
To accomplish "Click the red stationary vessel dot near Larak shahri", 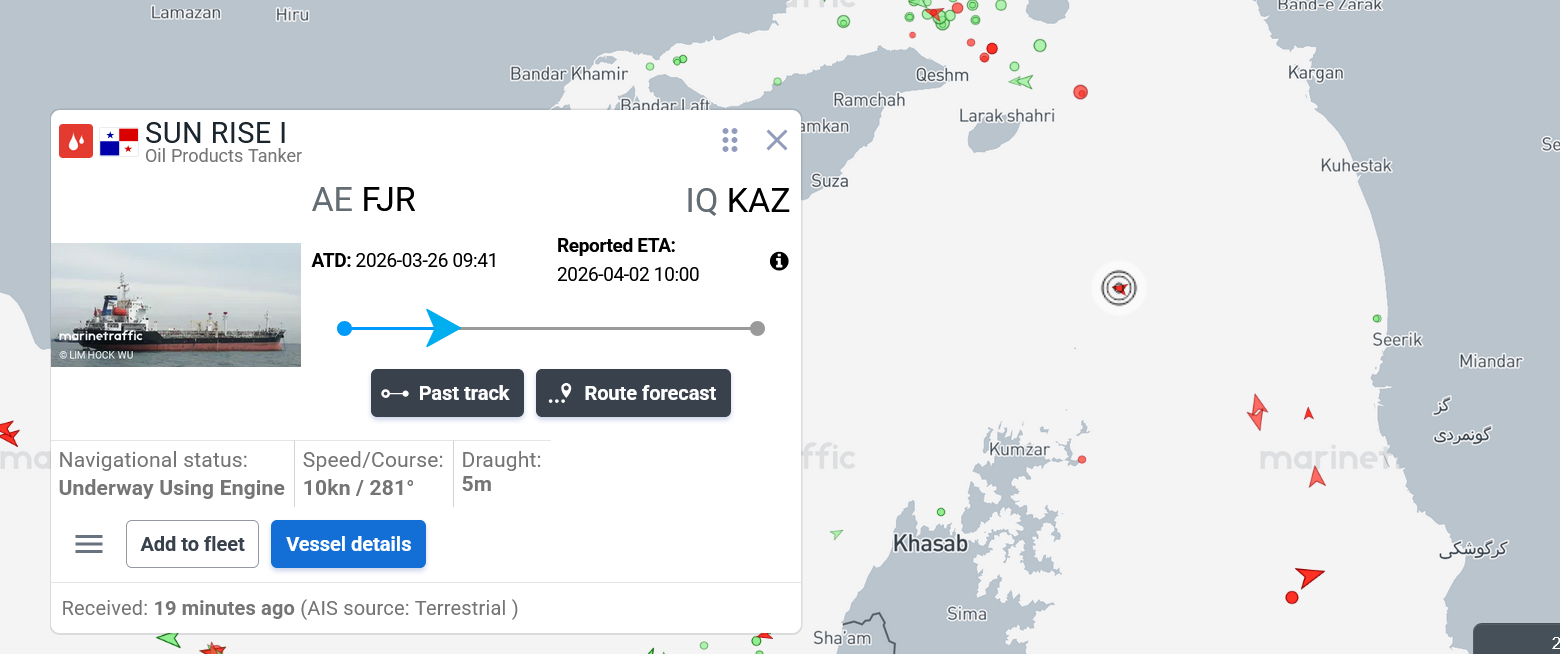I will (x=1080, y=92).
